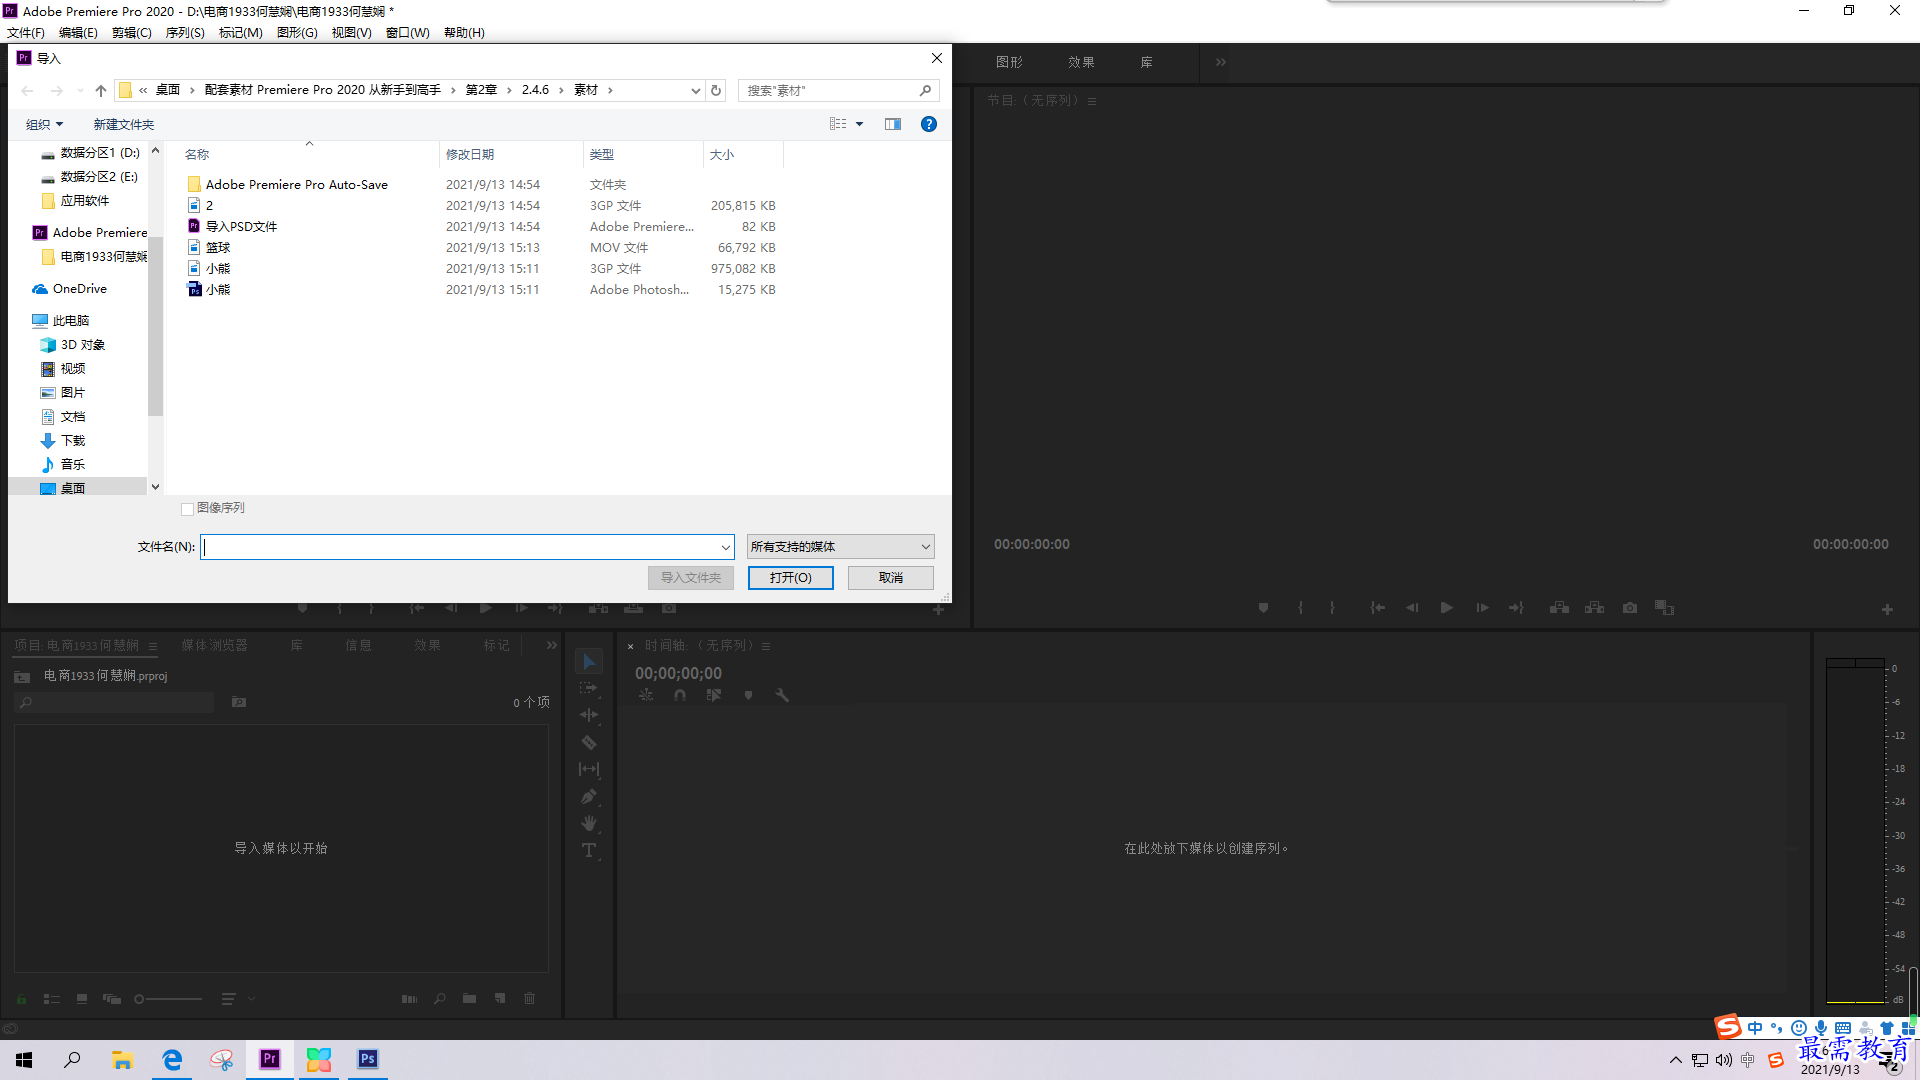Switch to 图形 workspace tab

coord(1009,62)
